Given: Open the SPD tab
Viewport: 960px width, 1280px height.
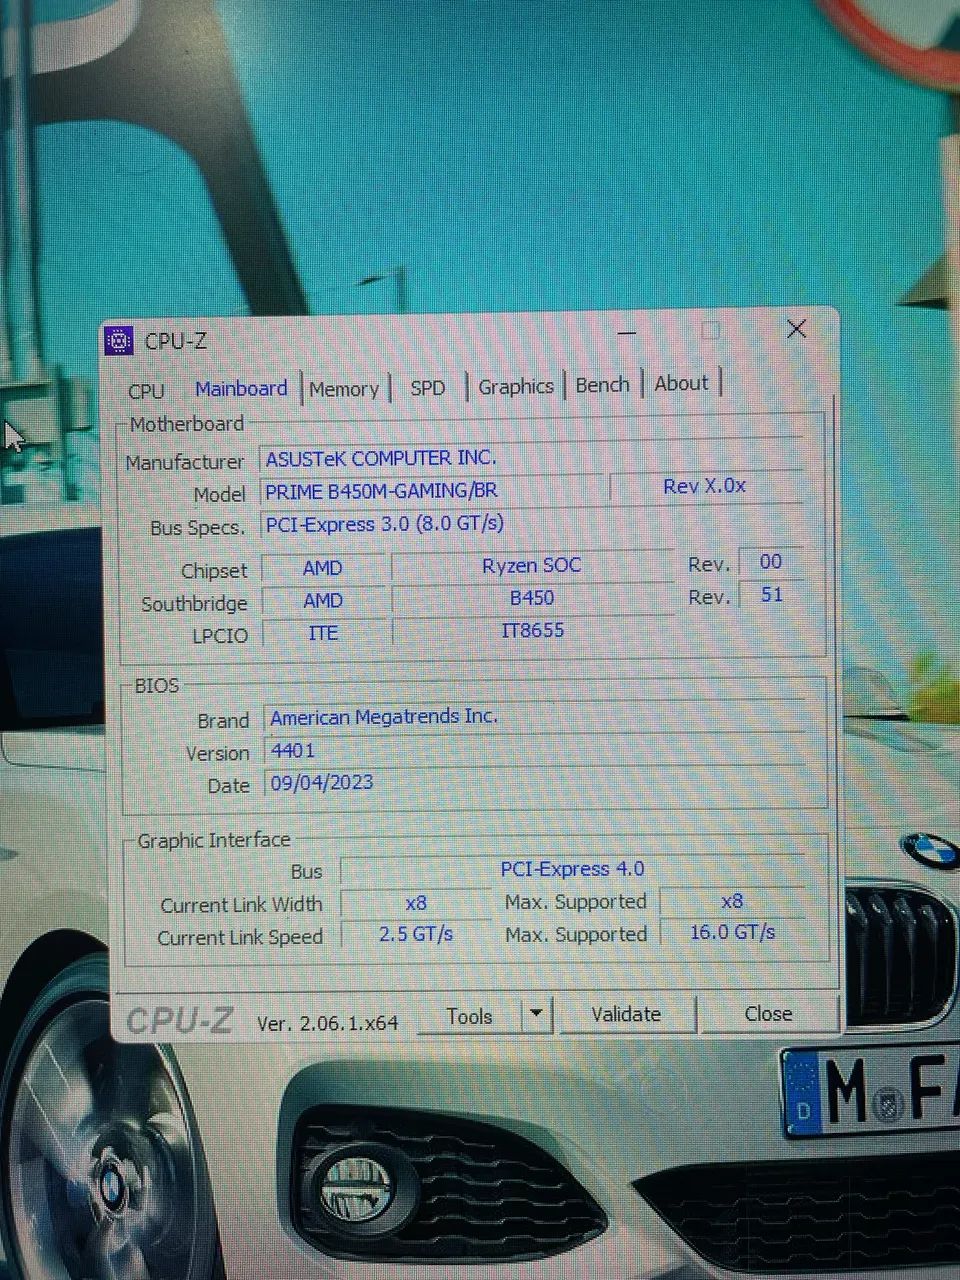Looking at the screenshot, I should 428,388.
